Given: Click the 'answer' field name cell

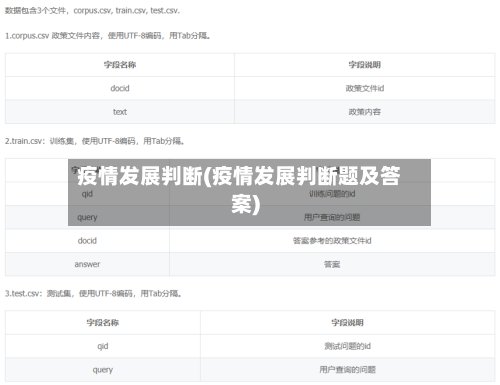Looking at the screenshot, I should (x=87, y=264).
